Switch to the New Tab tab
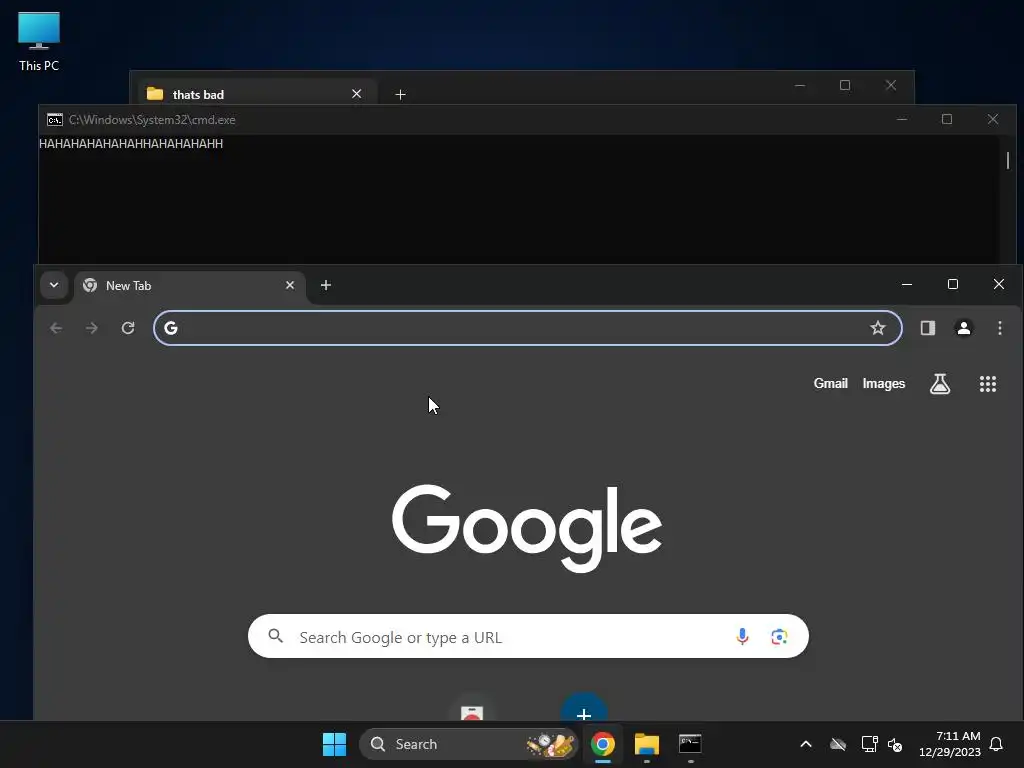The width and height of the screenshot is (1024, 768). click(189, 285)
